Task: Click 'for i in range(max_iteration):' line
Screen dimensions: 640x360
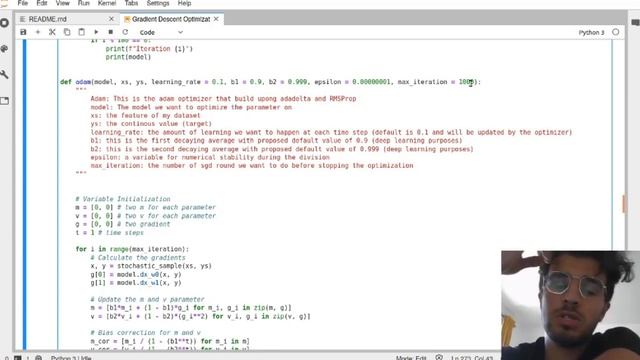Action: [x=132, y=249]
